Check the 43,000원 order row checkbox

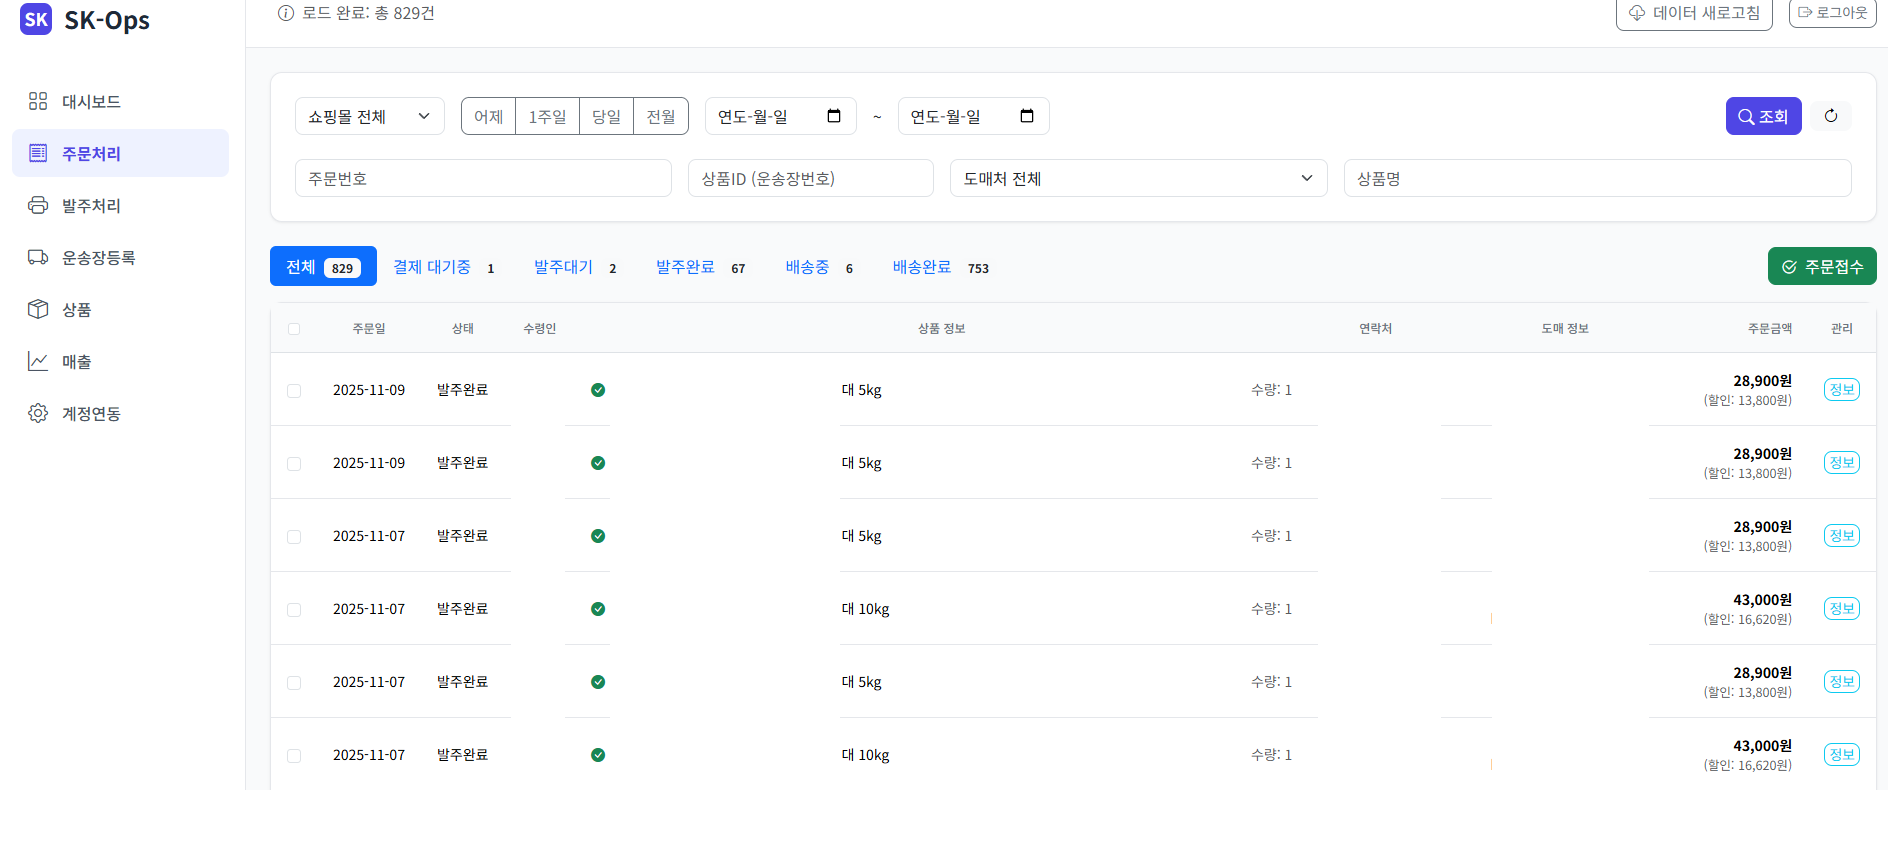click(x=294, y=610)
